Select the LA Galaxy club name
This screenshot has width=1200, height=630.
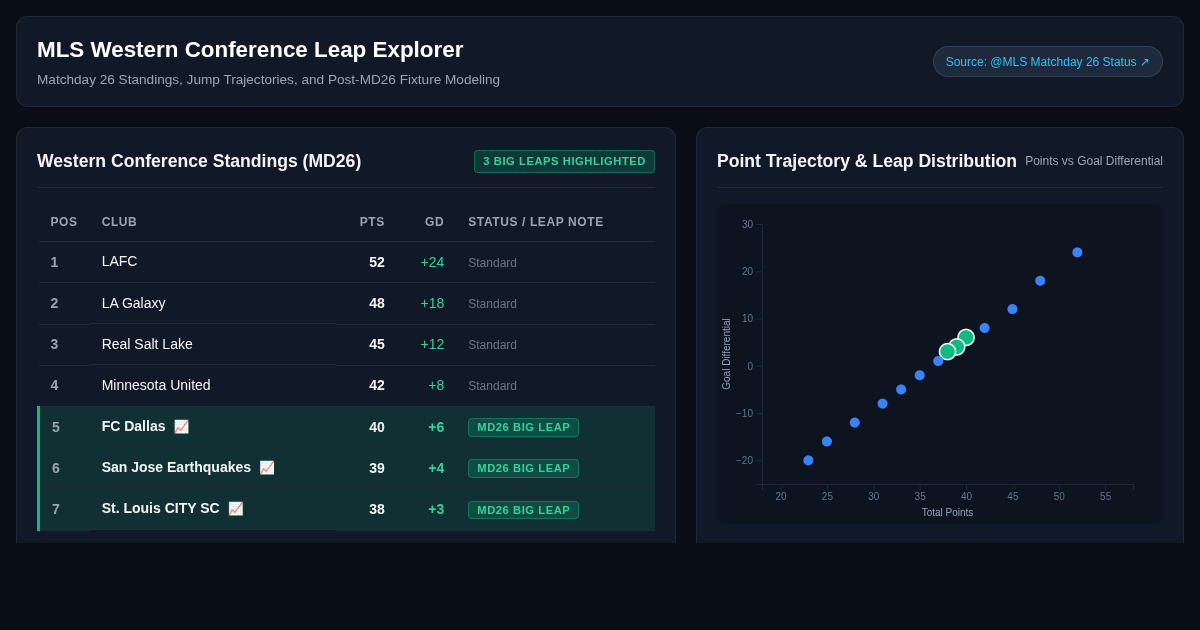[x=134, y=303]
